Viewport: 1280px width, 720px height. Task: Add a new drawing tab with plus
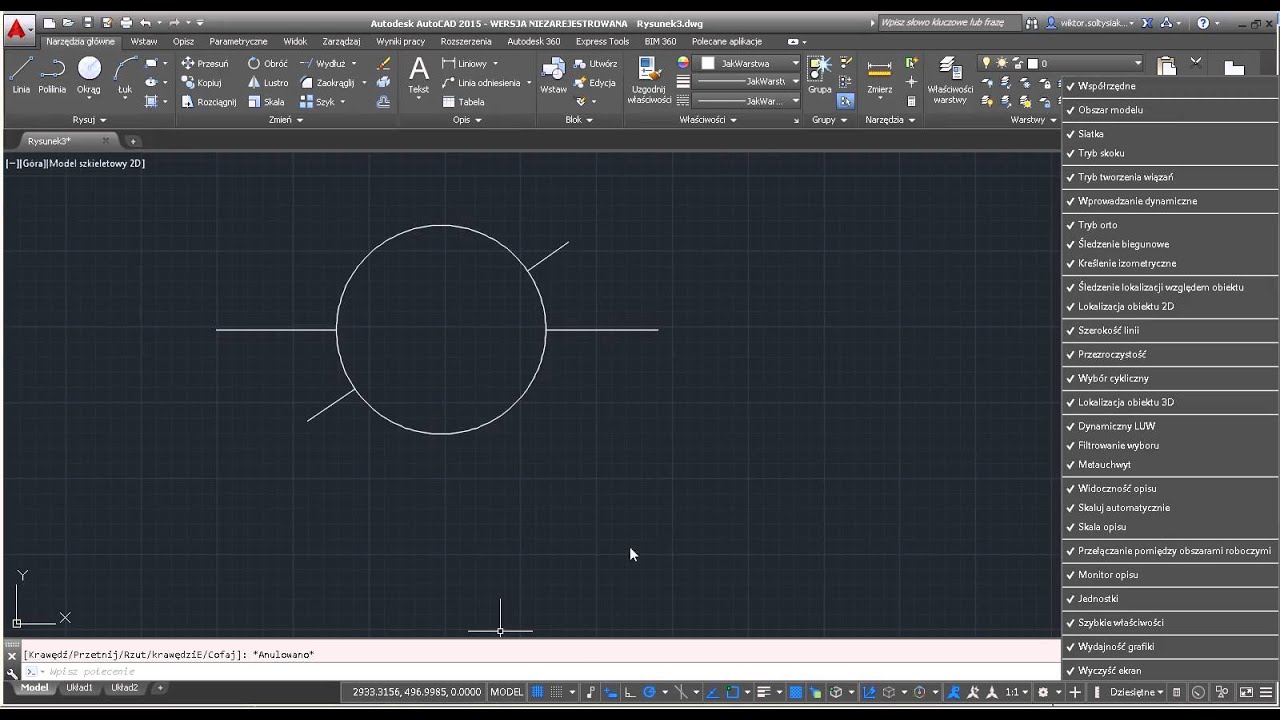tap(133, 141)
